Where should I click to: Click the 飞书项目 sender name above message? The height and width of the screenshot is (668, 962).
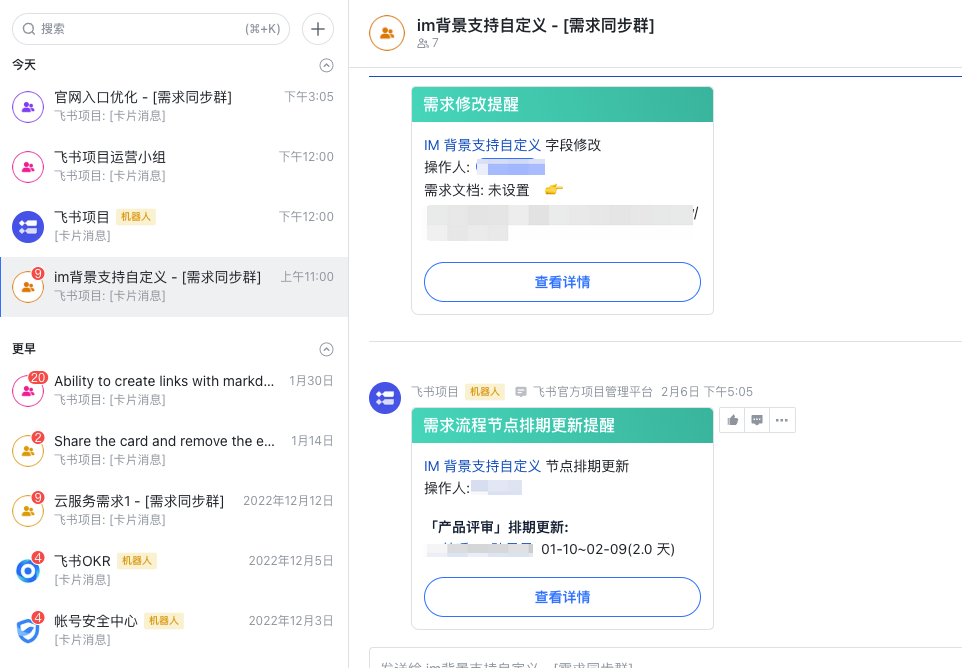point(435,391)
